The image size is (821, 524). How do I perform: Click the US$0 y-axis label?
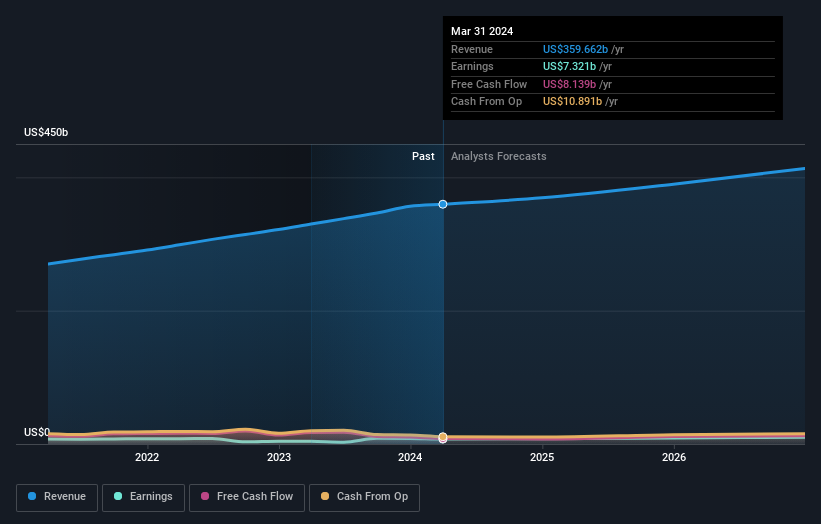coord(37,432)
